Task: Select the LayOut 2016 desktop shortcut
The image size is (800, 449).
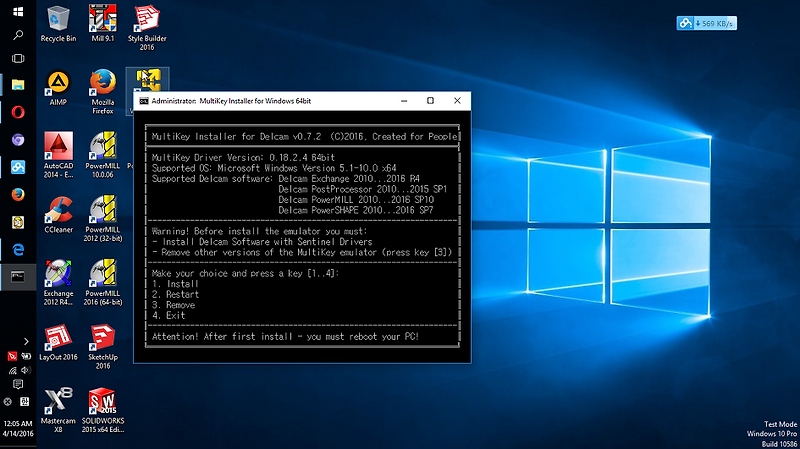Action: coord(58,343)
